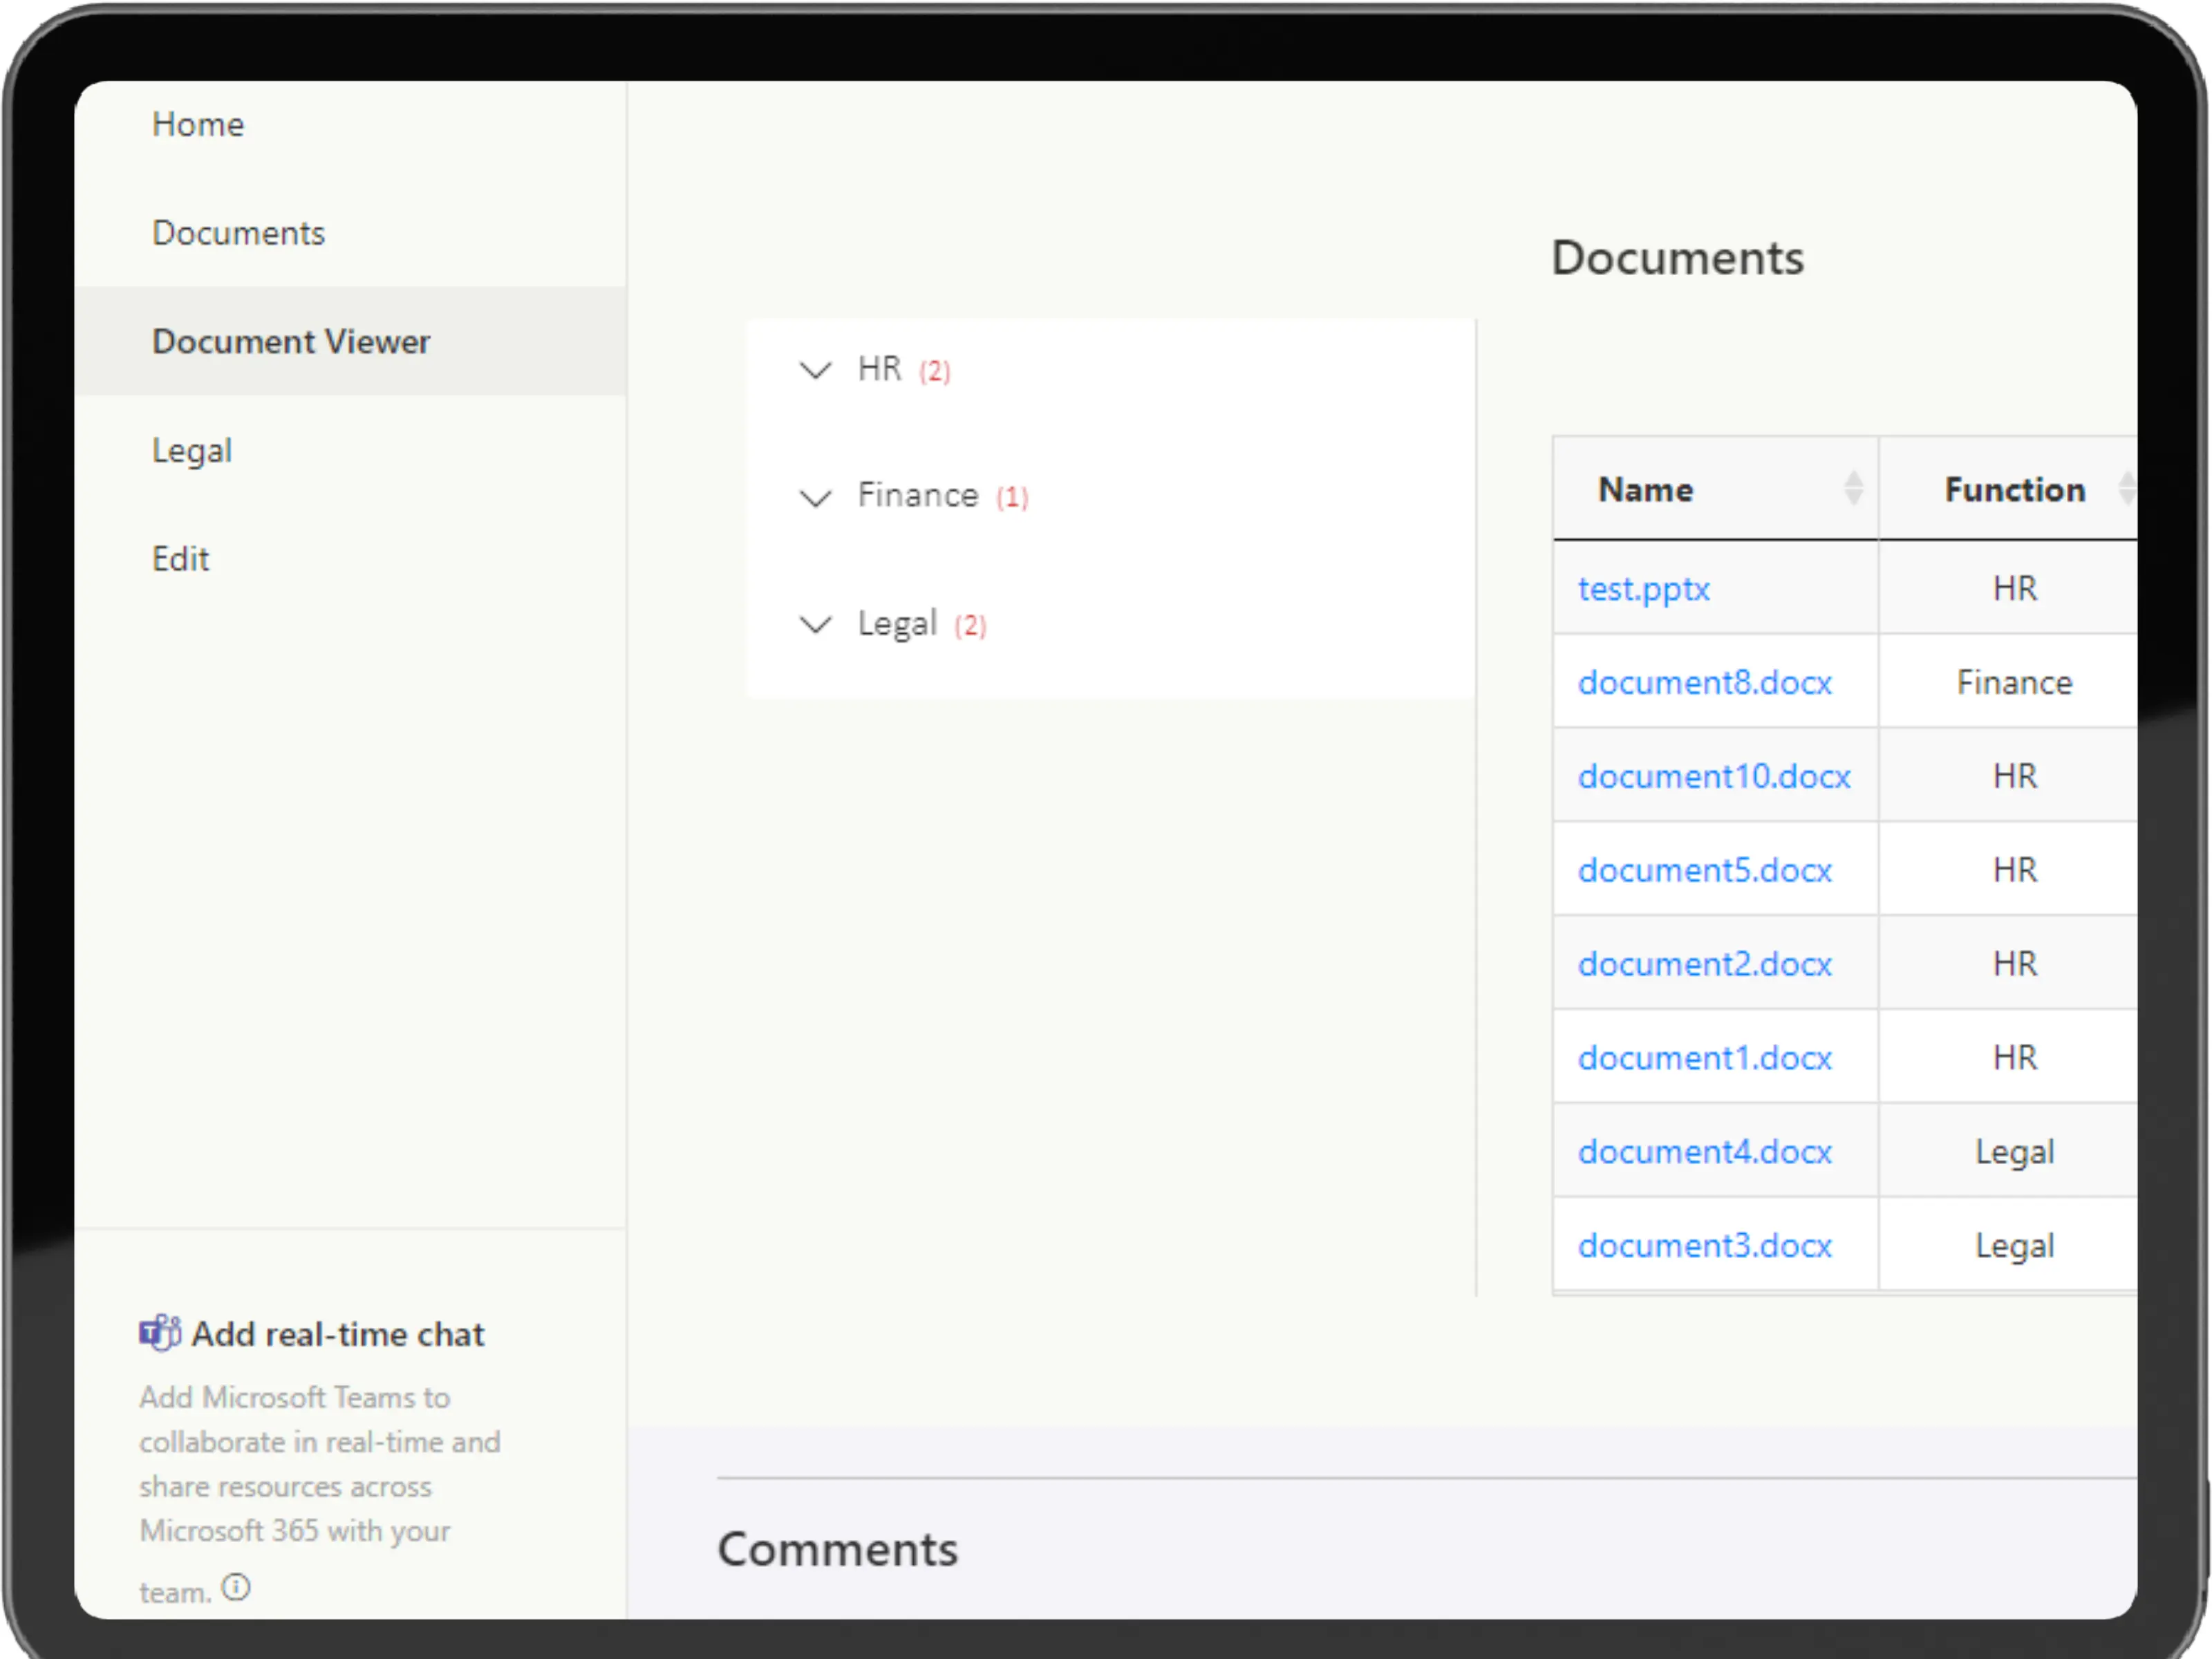Click the Comments section heading
Image resolution: width=2212 pixels, height=1659 pixels.
click(837, 1549)
